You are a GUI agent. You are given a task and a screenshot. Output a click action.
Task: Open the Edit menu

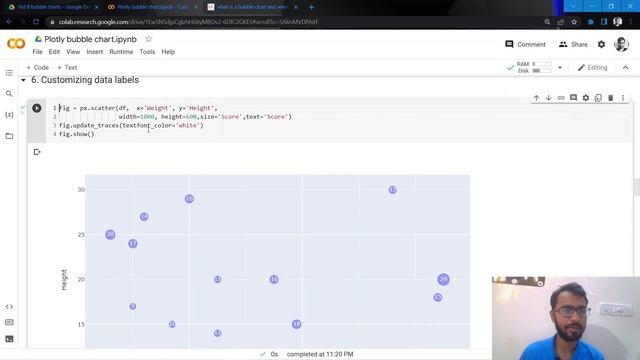54,52
